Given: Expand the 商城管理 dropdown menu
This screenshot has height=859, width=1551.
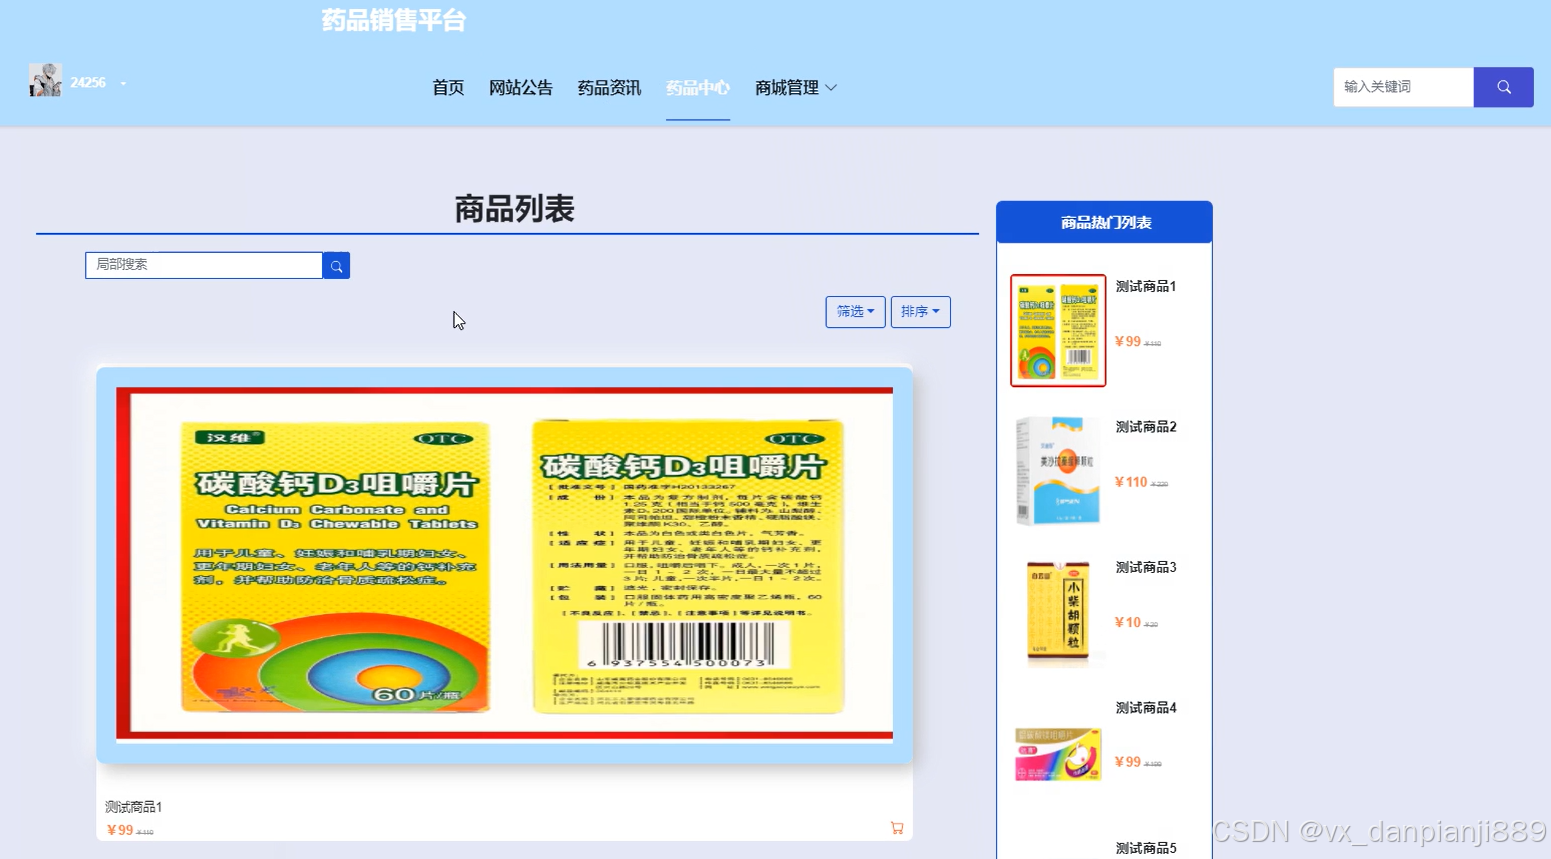Looking at the screenshot, I should coord(796,88).
